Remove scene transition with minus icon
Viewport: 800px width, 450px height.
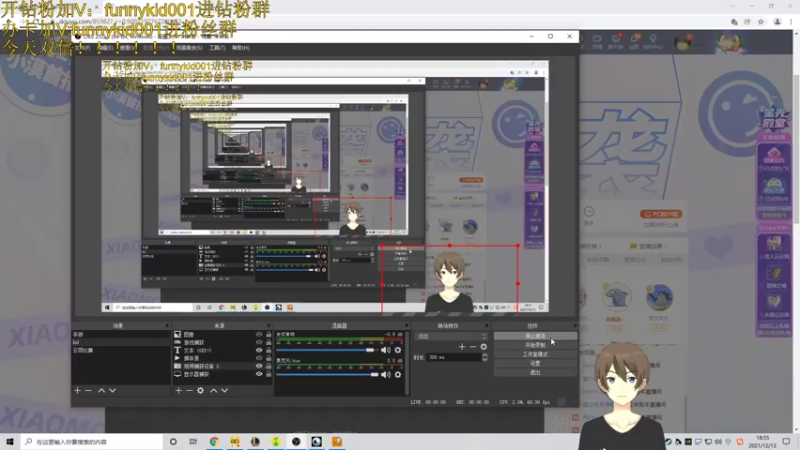[473, 346]
